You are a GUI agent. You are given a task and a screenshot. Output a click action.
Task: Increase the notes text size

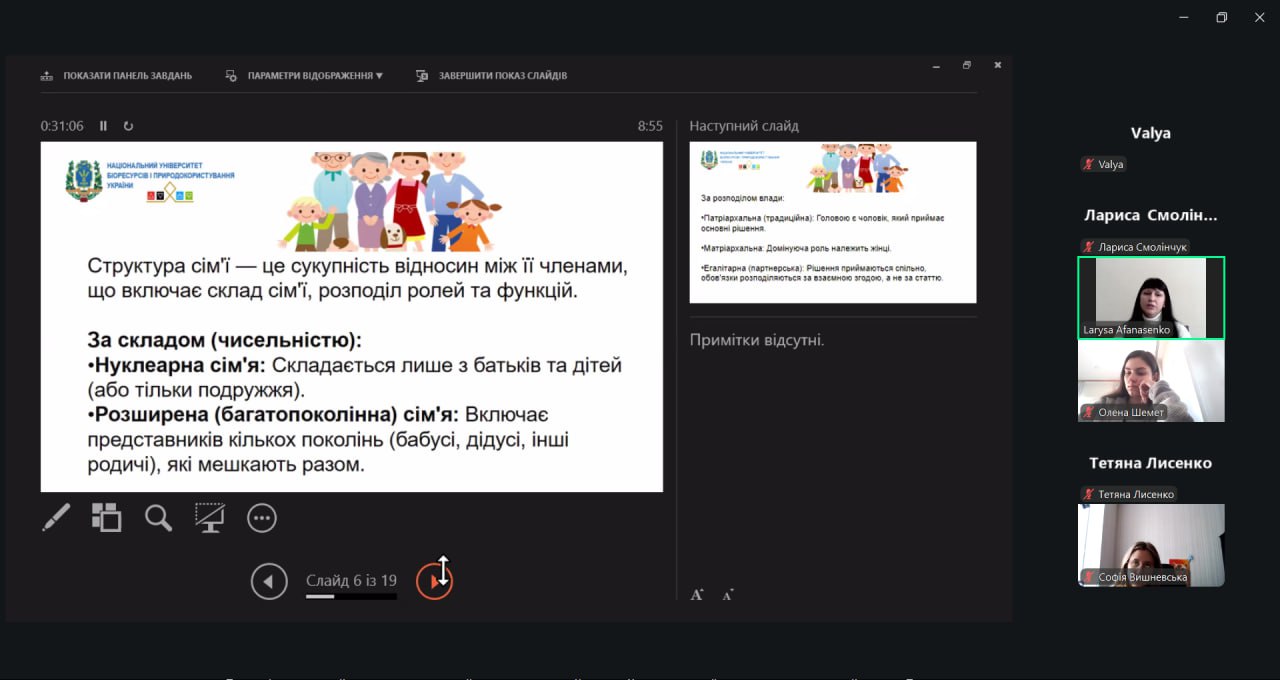click(x=697, y=594)
